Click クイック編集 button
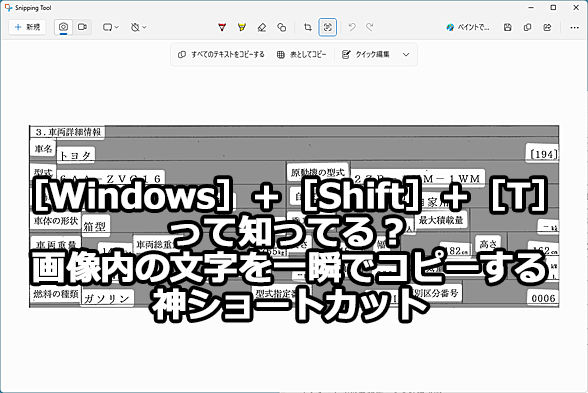 (366, 54)
